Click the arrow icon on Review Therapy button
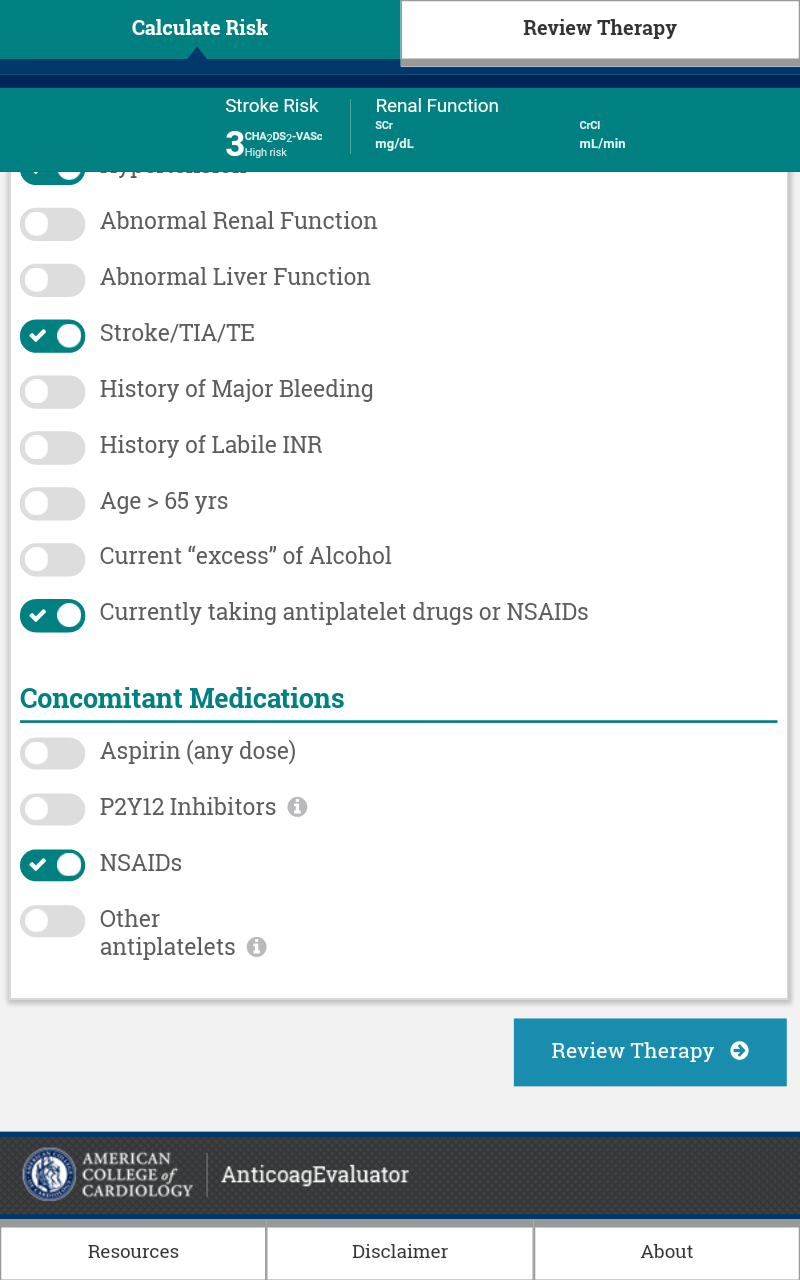Screen dimensions: 800x1280 (739, 1051)
